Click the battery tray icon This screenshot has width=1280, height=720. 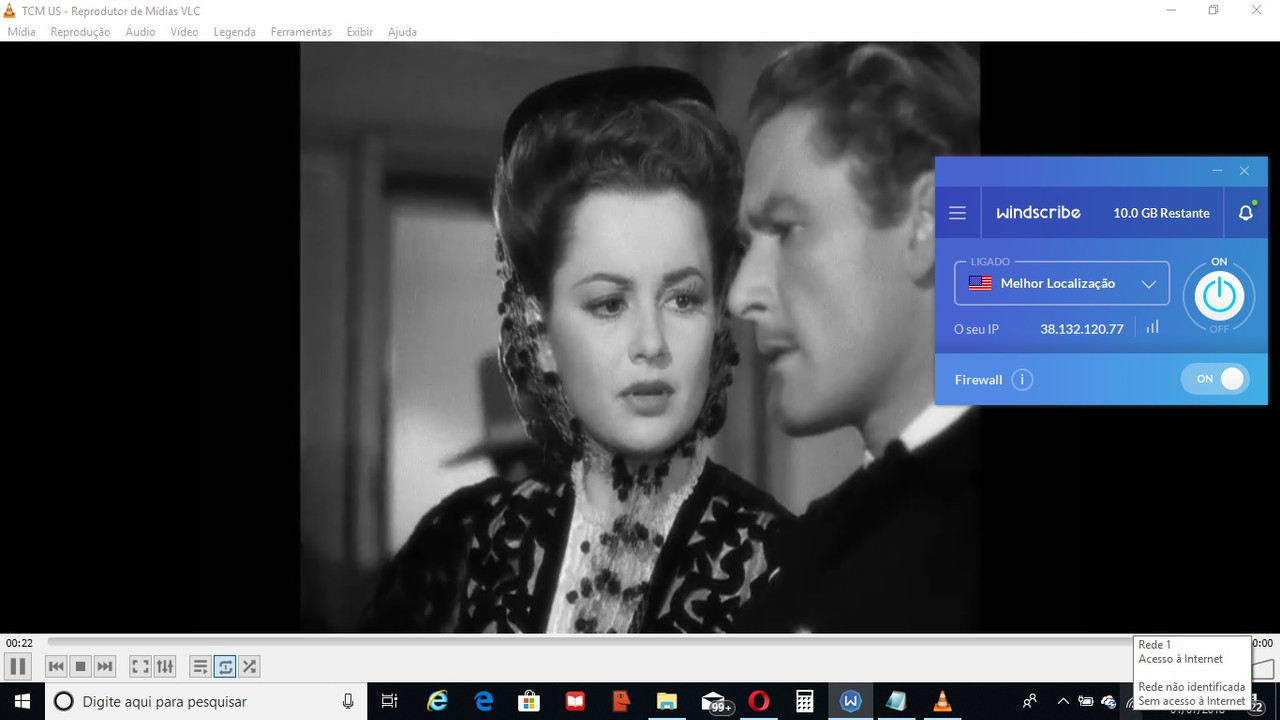[1085, 701]
